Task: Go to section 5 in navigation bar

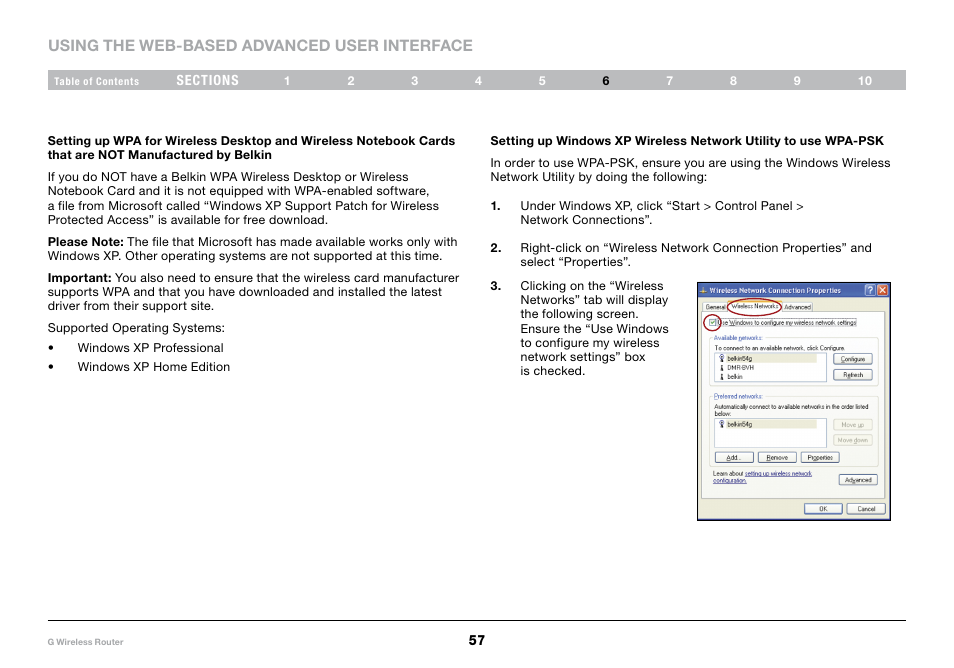Action: (x=542, y=81)
